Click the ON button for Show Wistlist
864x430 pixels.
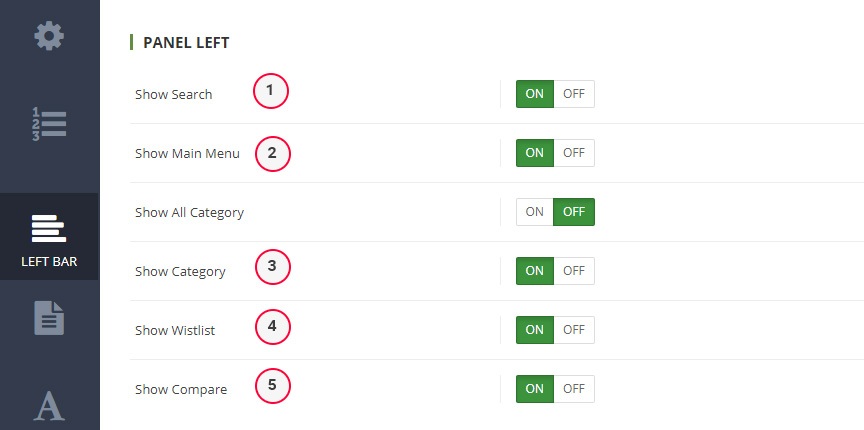pyautogui.click(x=535, y=330)
